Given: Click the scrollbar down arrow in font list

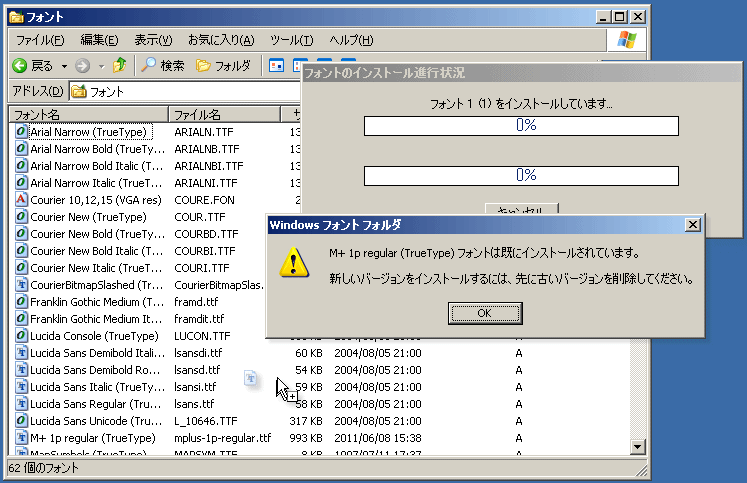Looking at the screenshot, I should [637, 446].
